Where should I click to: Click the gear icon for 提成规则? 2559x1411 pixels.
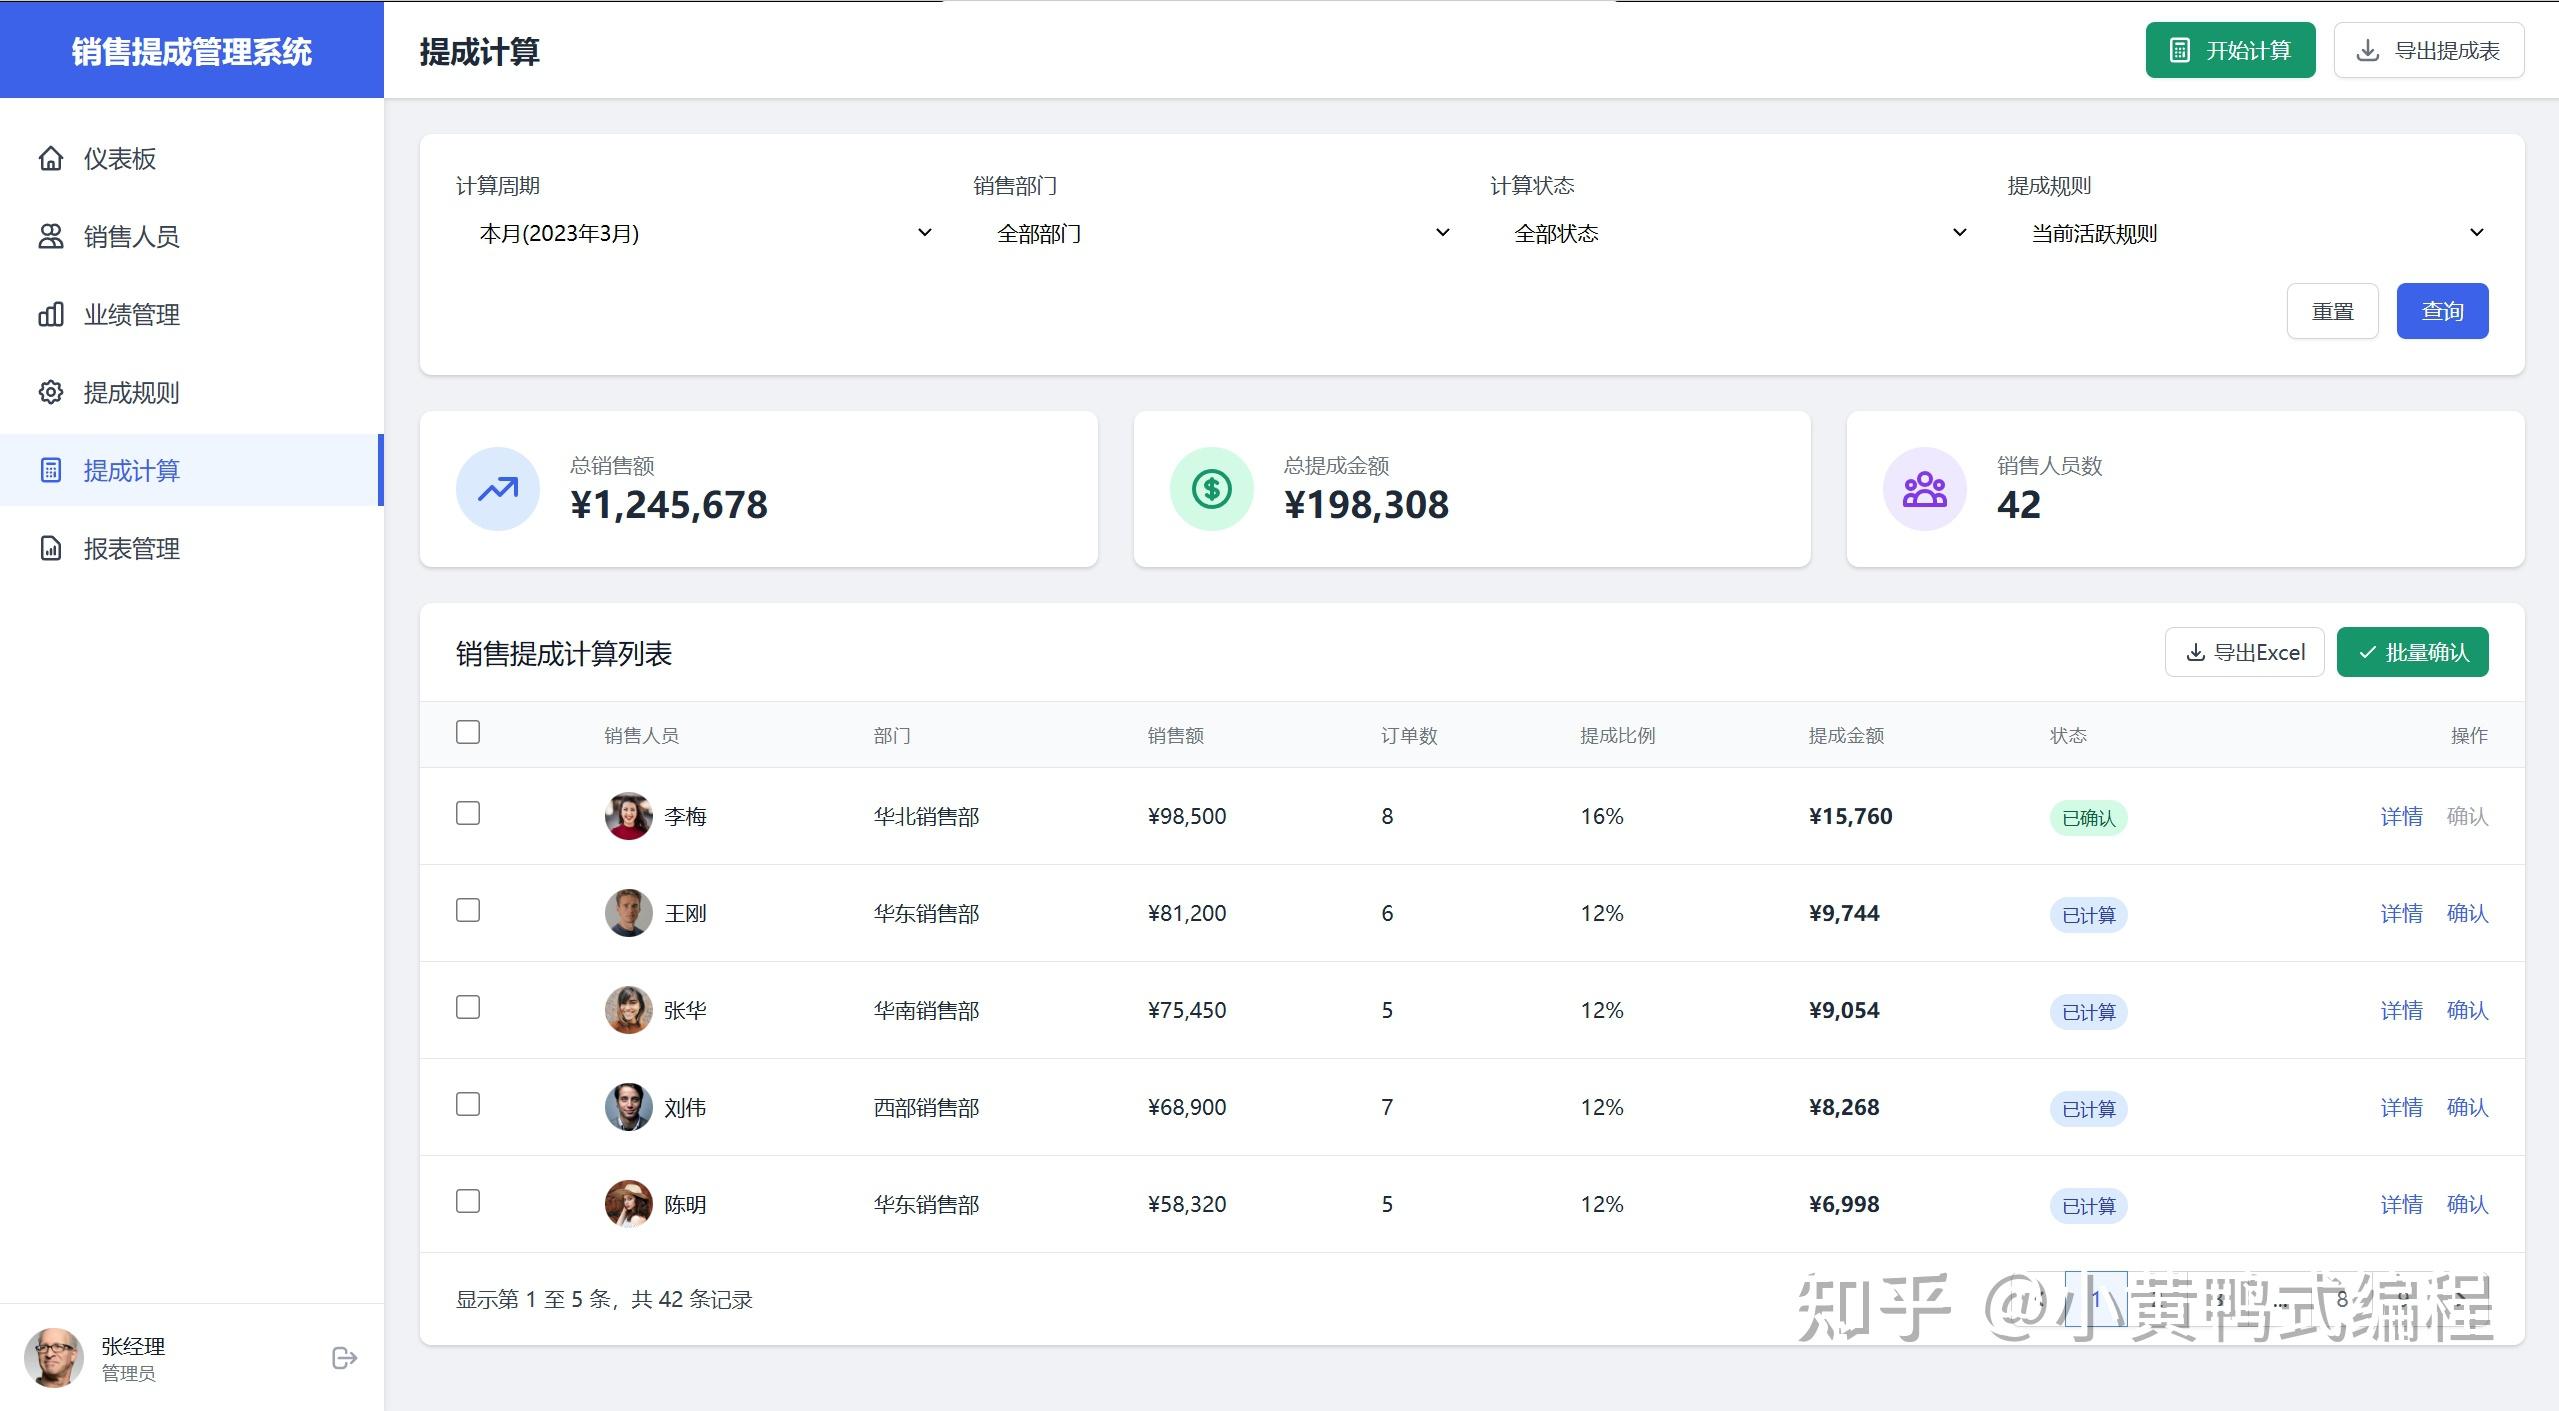coord(51,392)
